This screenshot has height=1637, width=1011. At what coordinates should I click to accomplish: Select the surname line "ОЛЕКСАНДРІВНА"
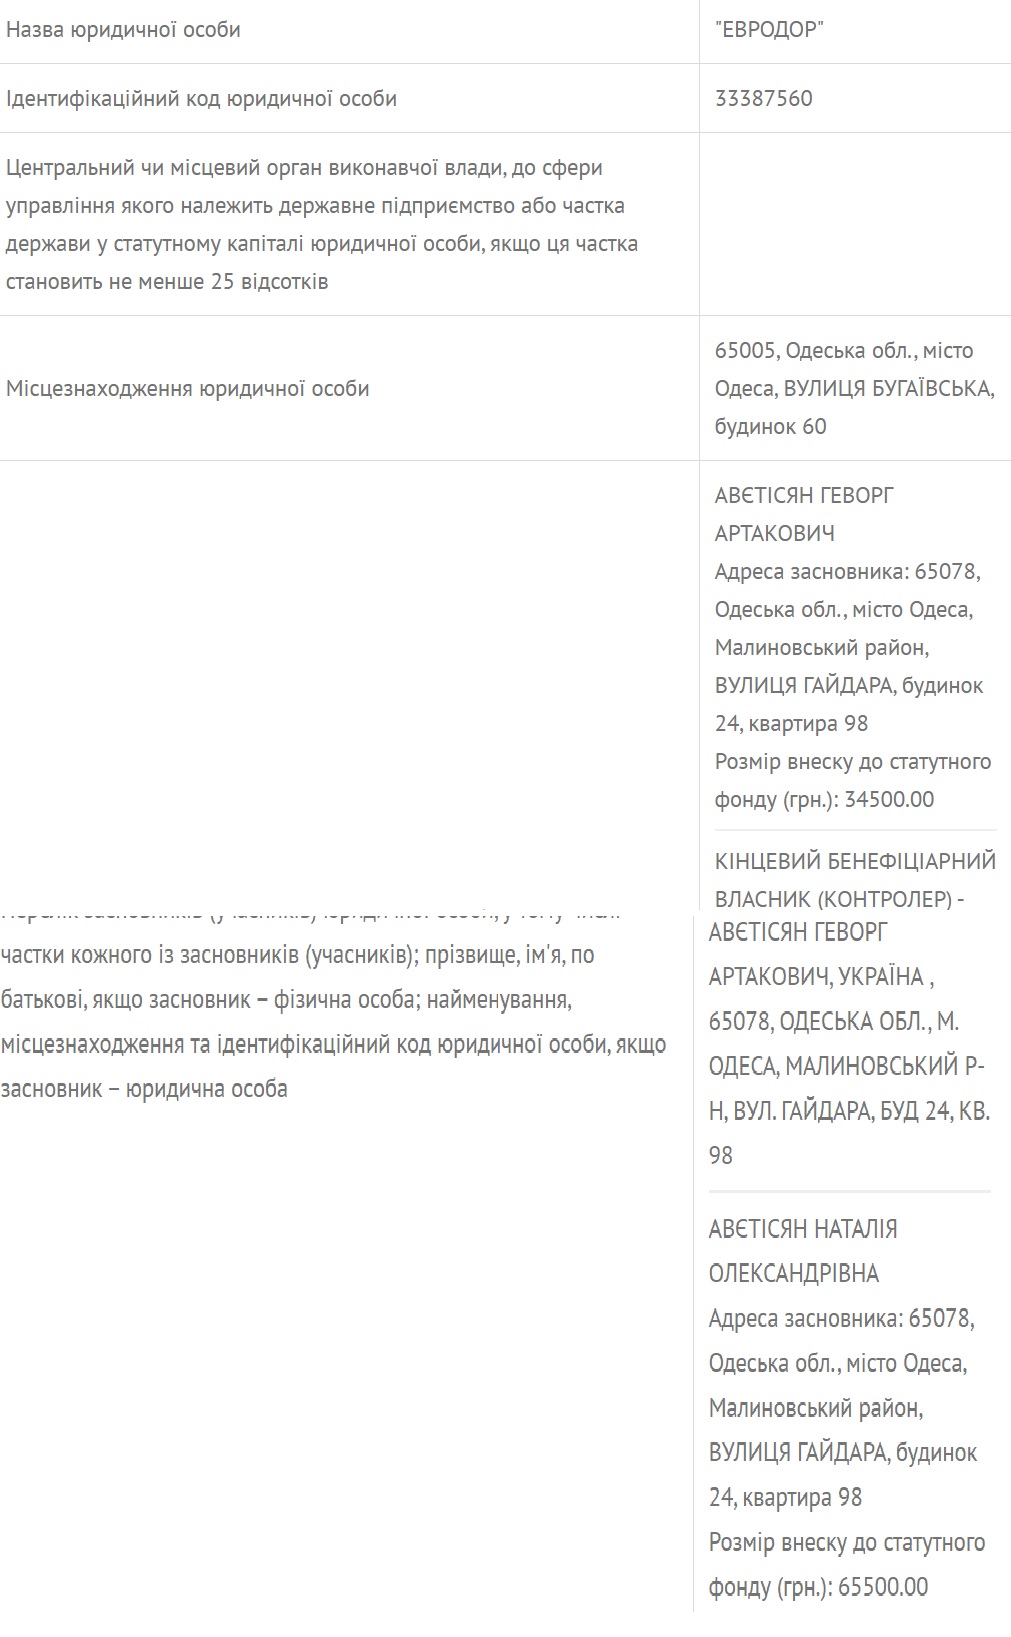(793, 1274)
